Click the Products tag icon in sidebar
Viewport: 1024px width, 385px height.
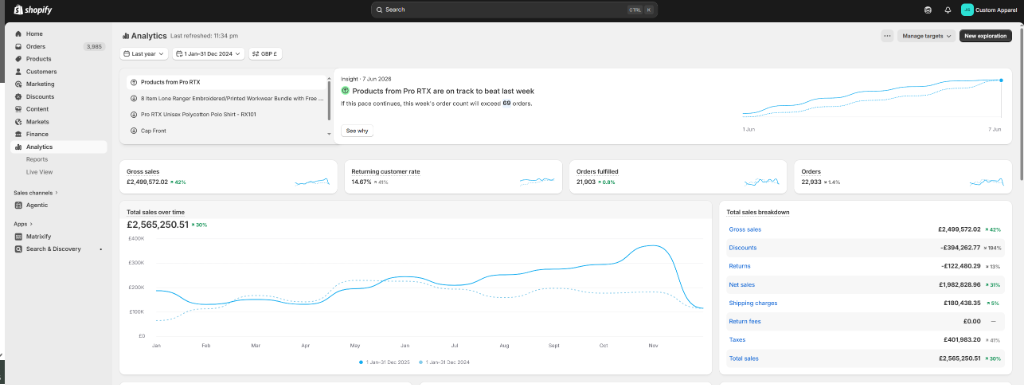point(18,59)
